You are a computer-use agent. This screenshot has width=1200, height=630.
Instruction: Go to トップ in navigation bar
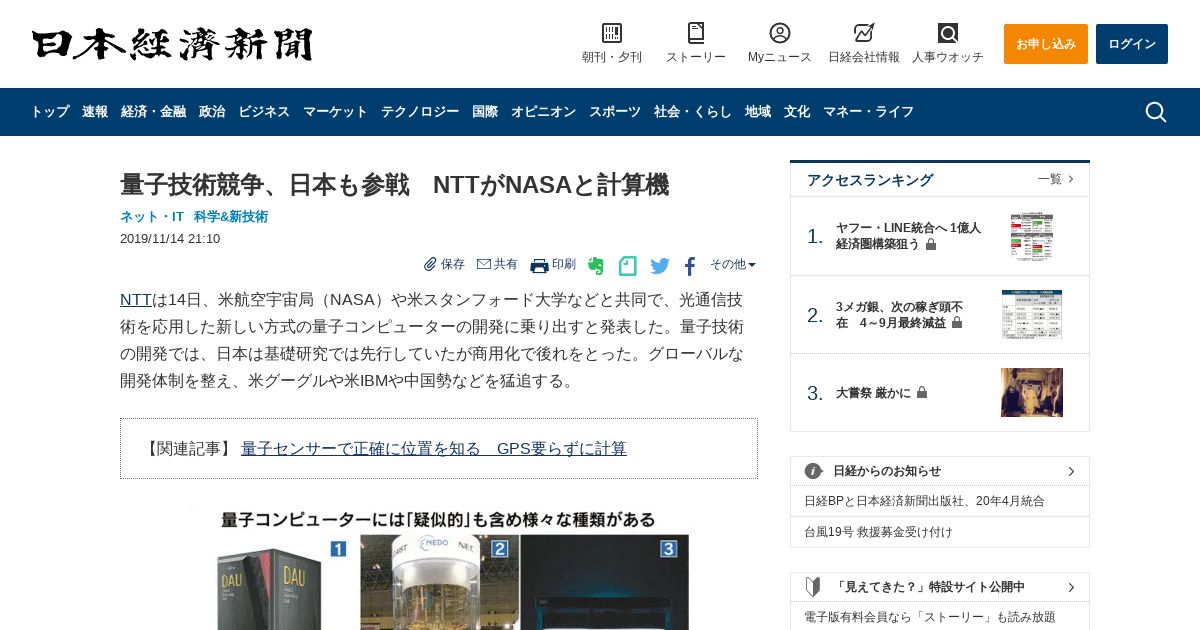point(50,112)
